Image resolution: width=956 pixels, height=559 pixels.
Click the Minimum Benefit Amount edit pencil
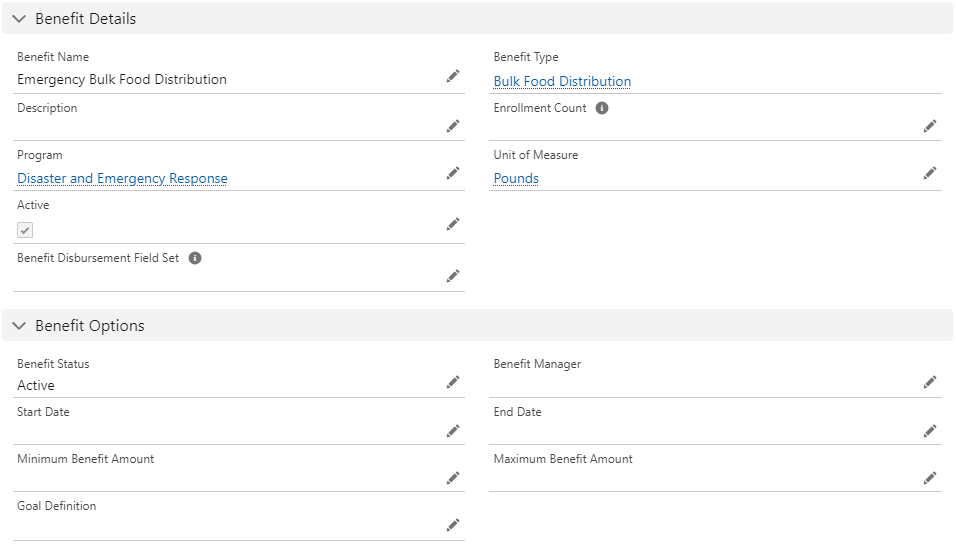pos(453,478)
